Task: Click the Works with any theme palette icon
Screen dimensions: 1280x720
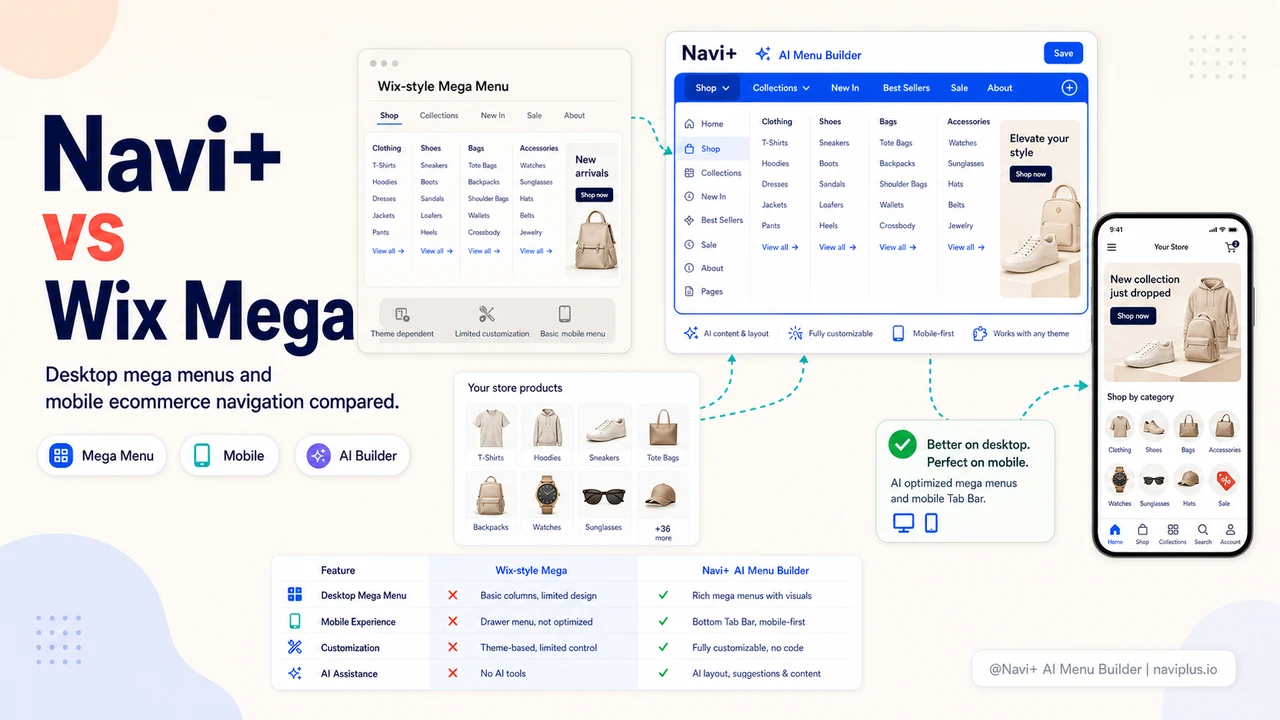Action: pyautogui.click(x=980, y=333)
